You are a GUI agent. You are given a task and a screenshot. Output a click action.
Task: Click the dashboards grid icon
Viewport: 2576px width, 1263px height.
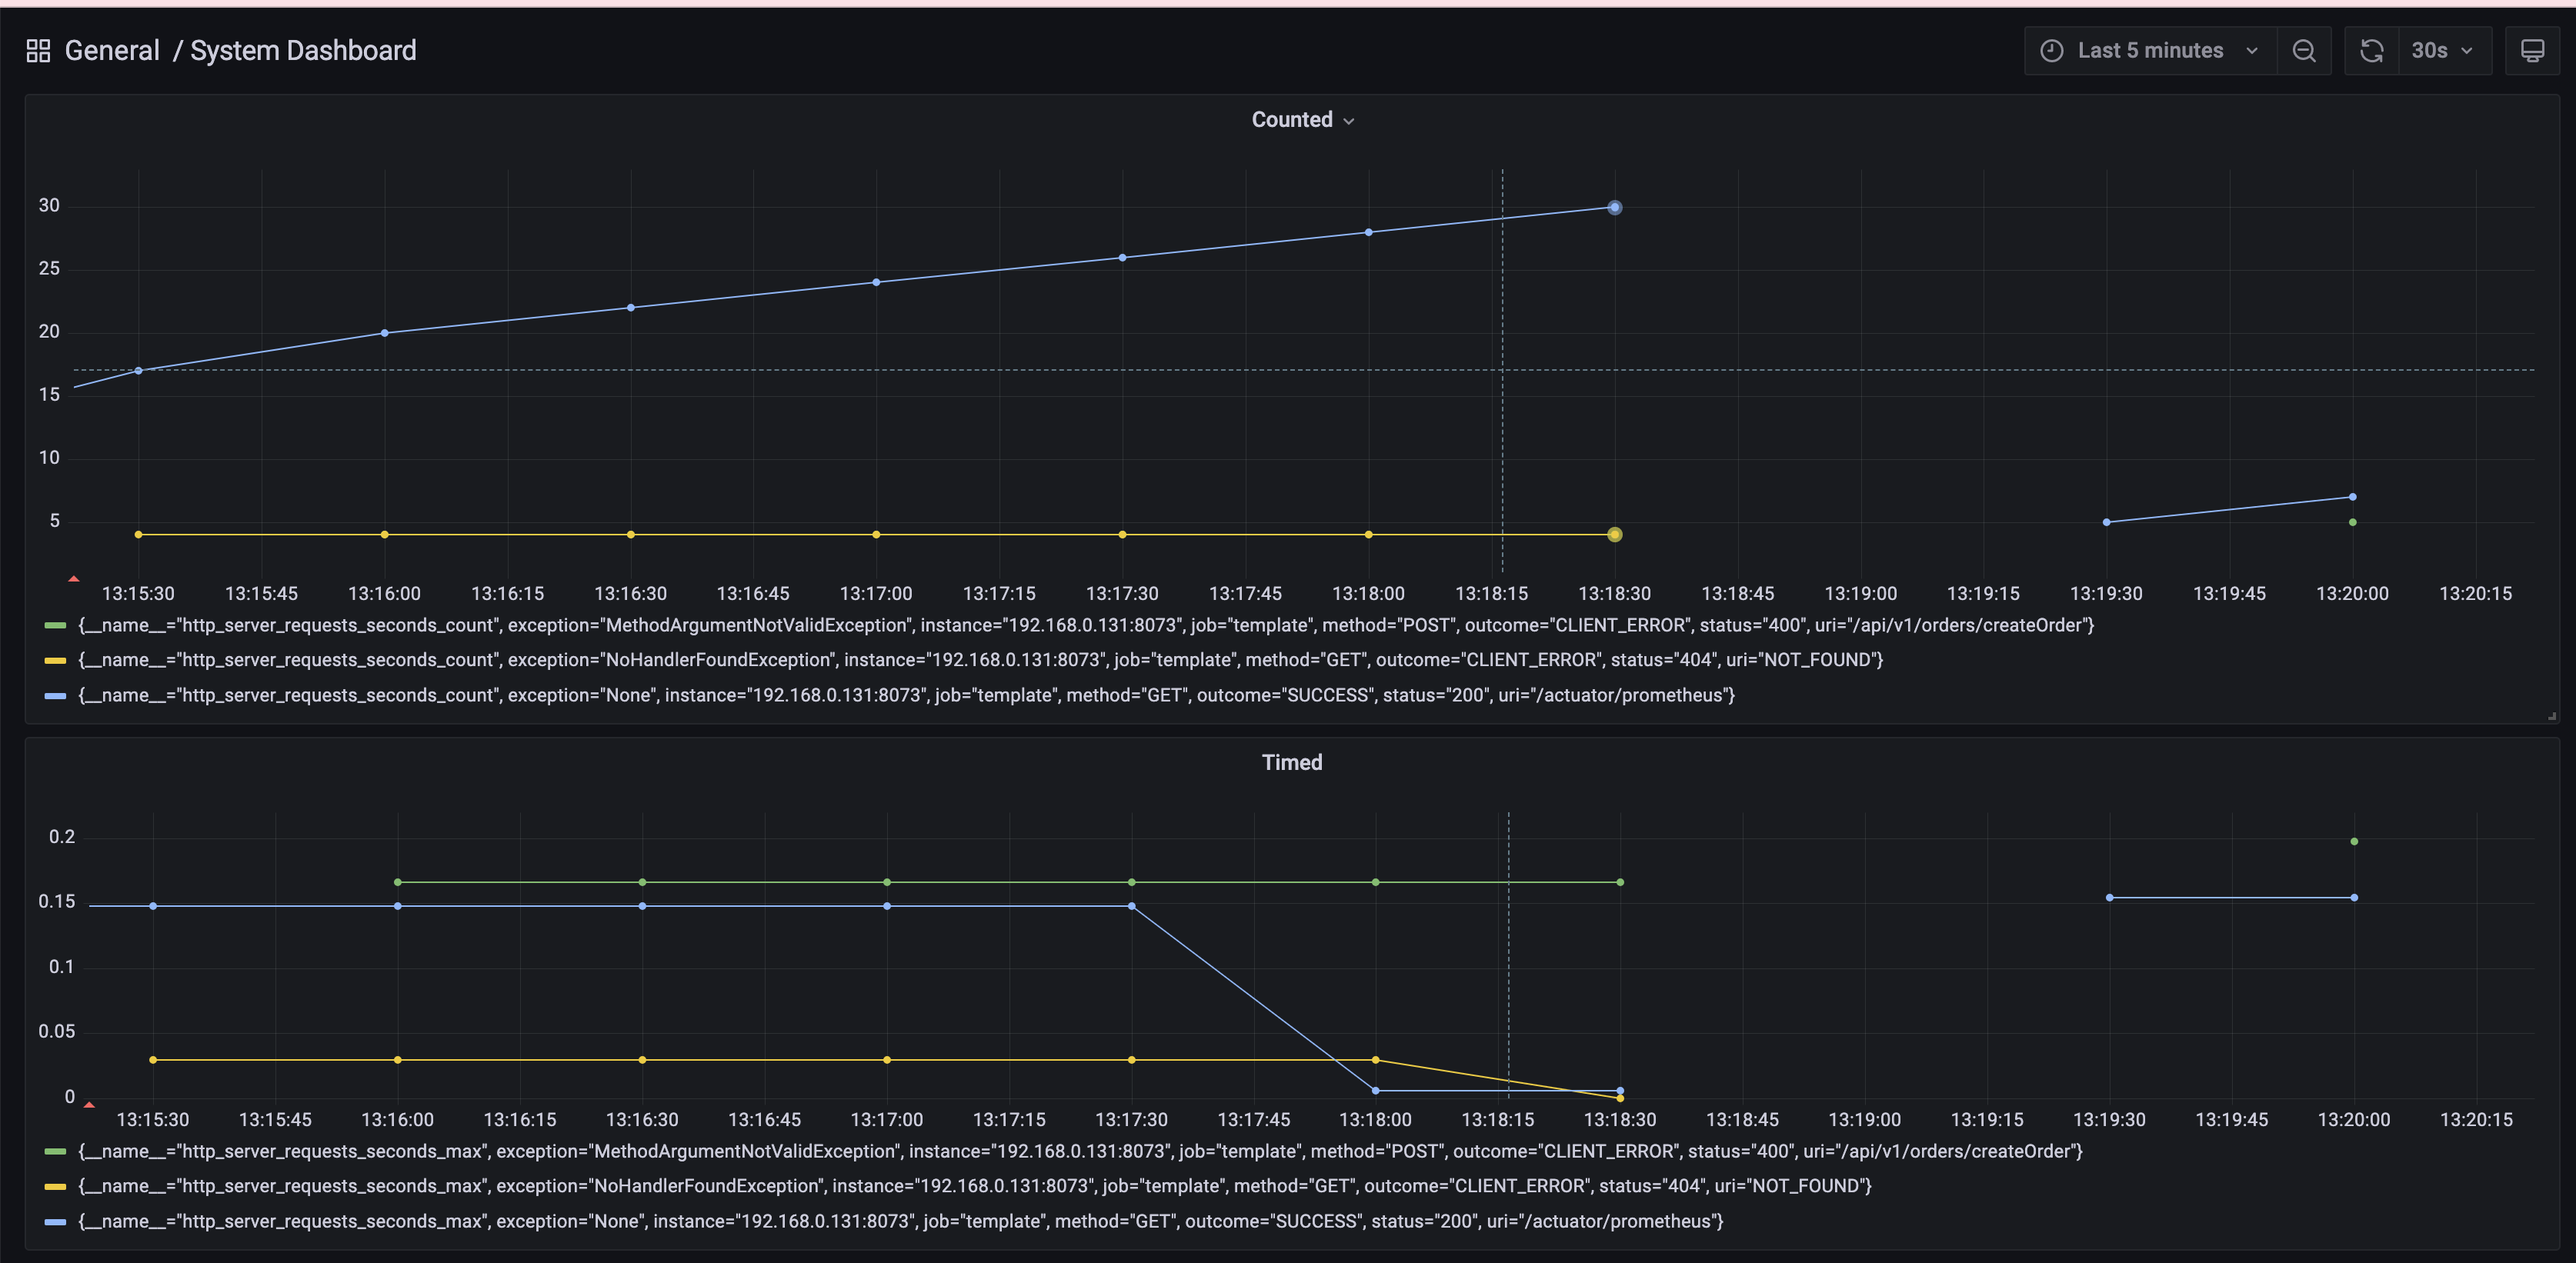tap(38, 51)
